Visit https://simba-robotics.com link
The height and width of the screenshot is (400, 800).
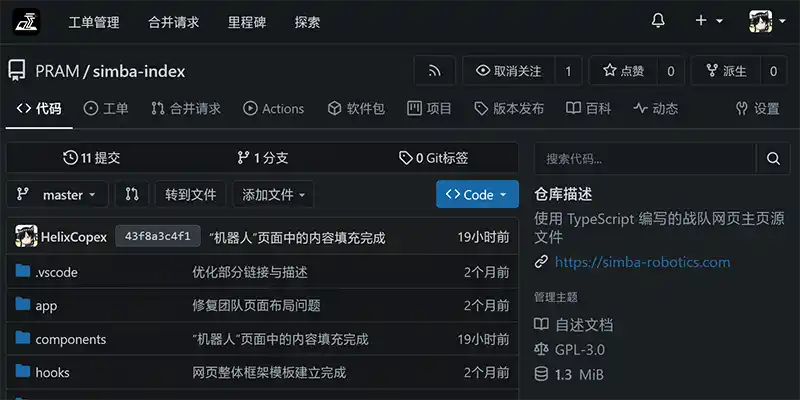(642, 262)
